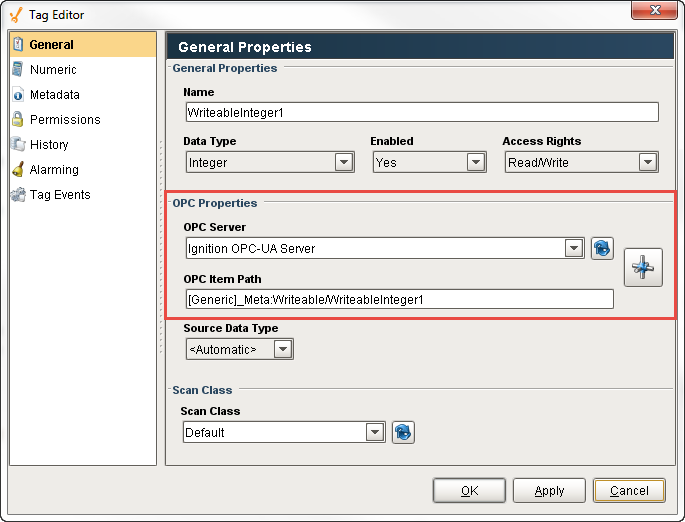Select the General clipboard icon in sidebar
Image resolution: width=685 pixels, height=522 pixels.
18,44
